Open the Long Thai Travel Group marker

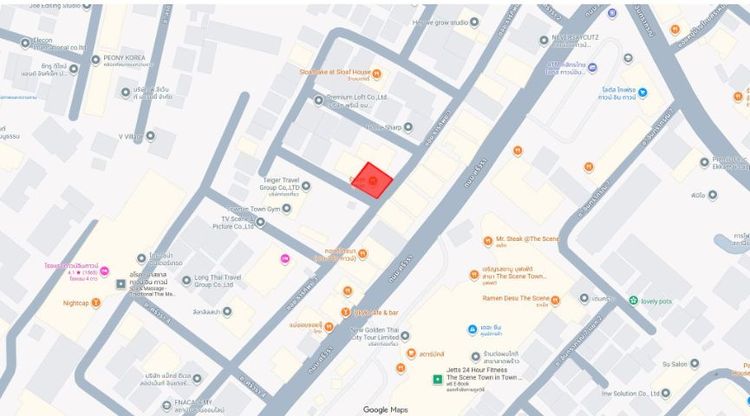187,280
